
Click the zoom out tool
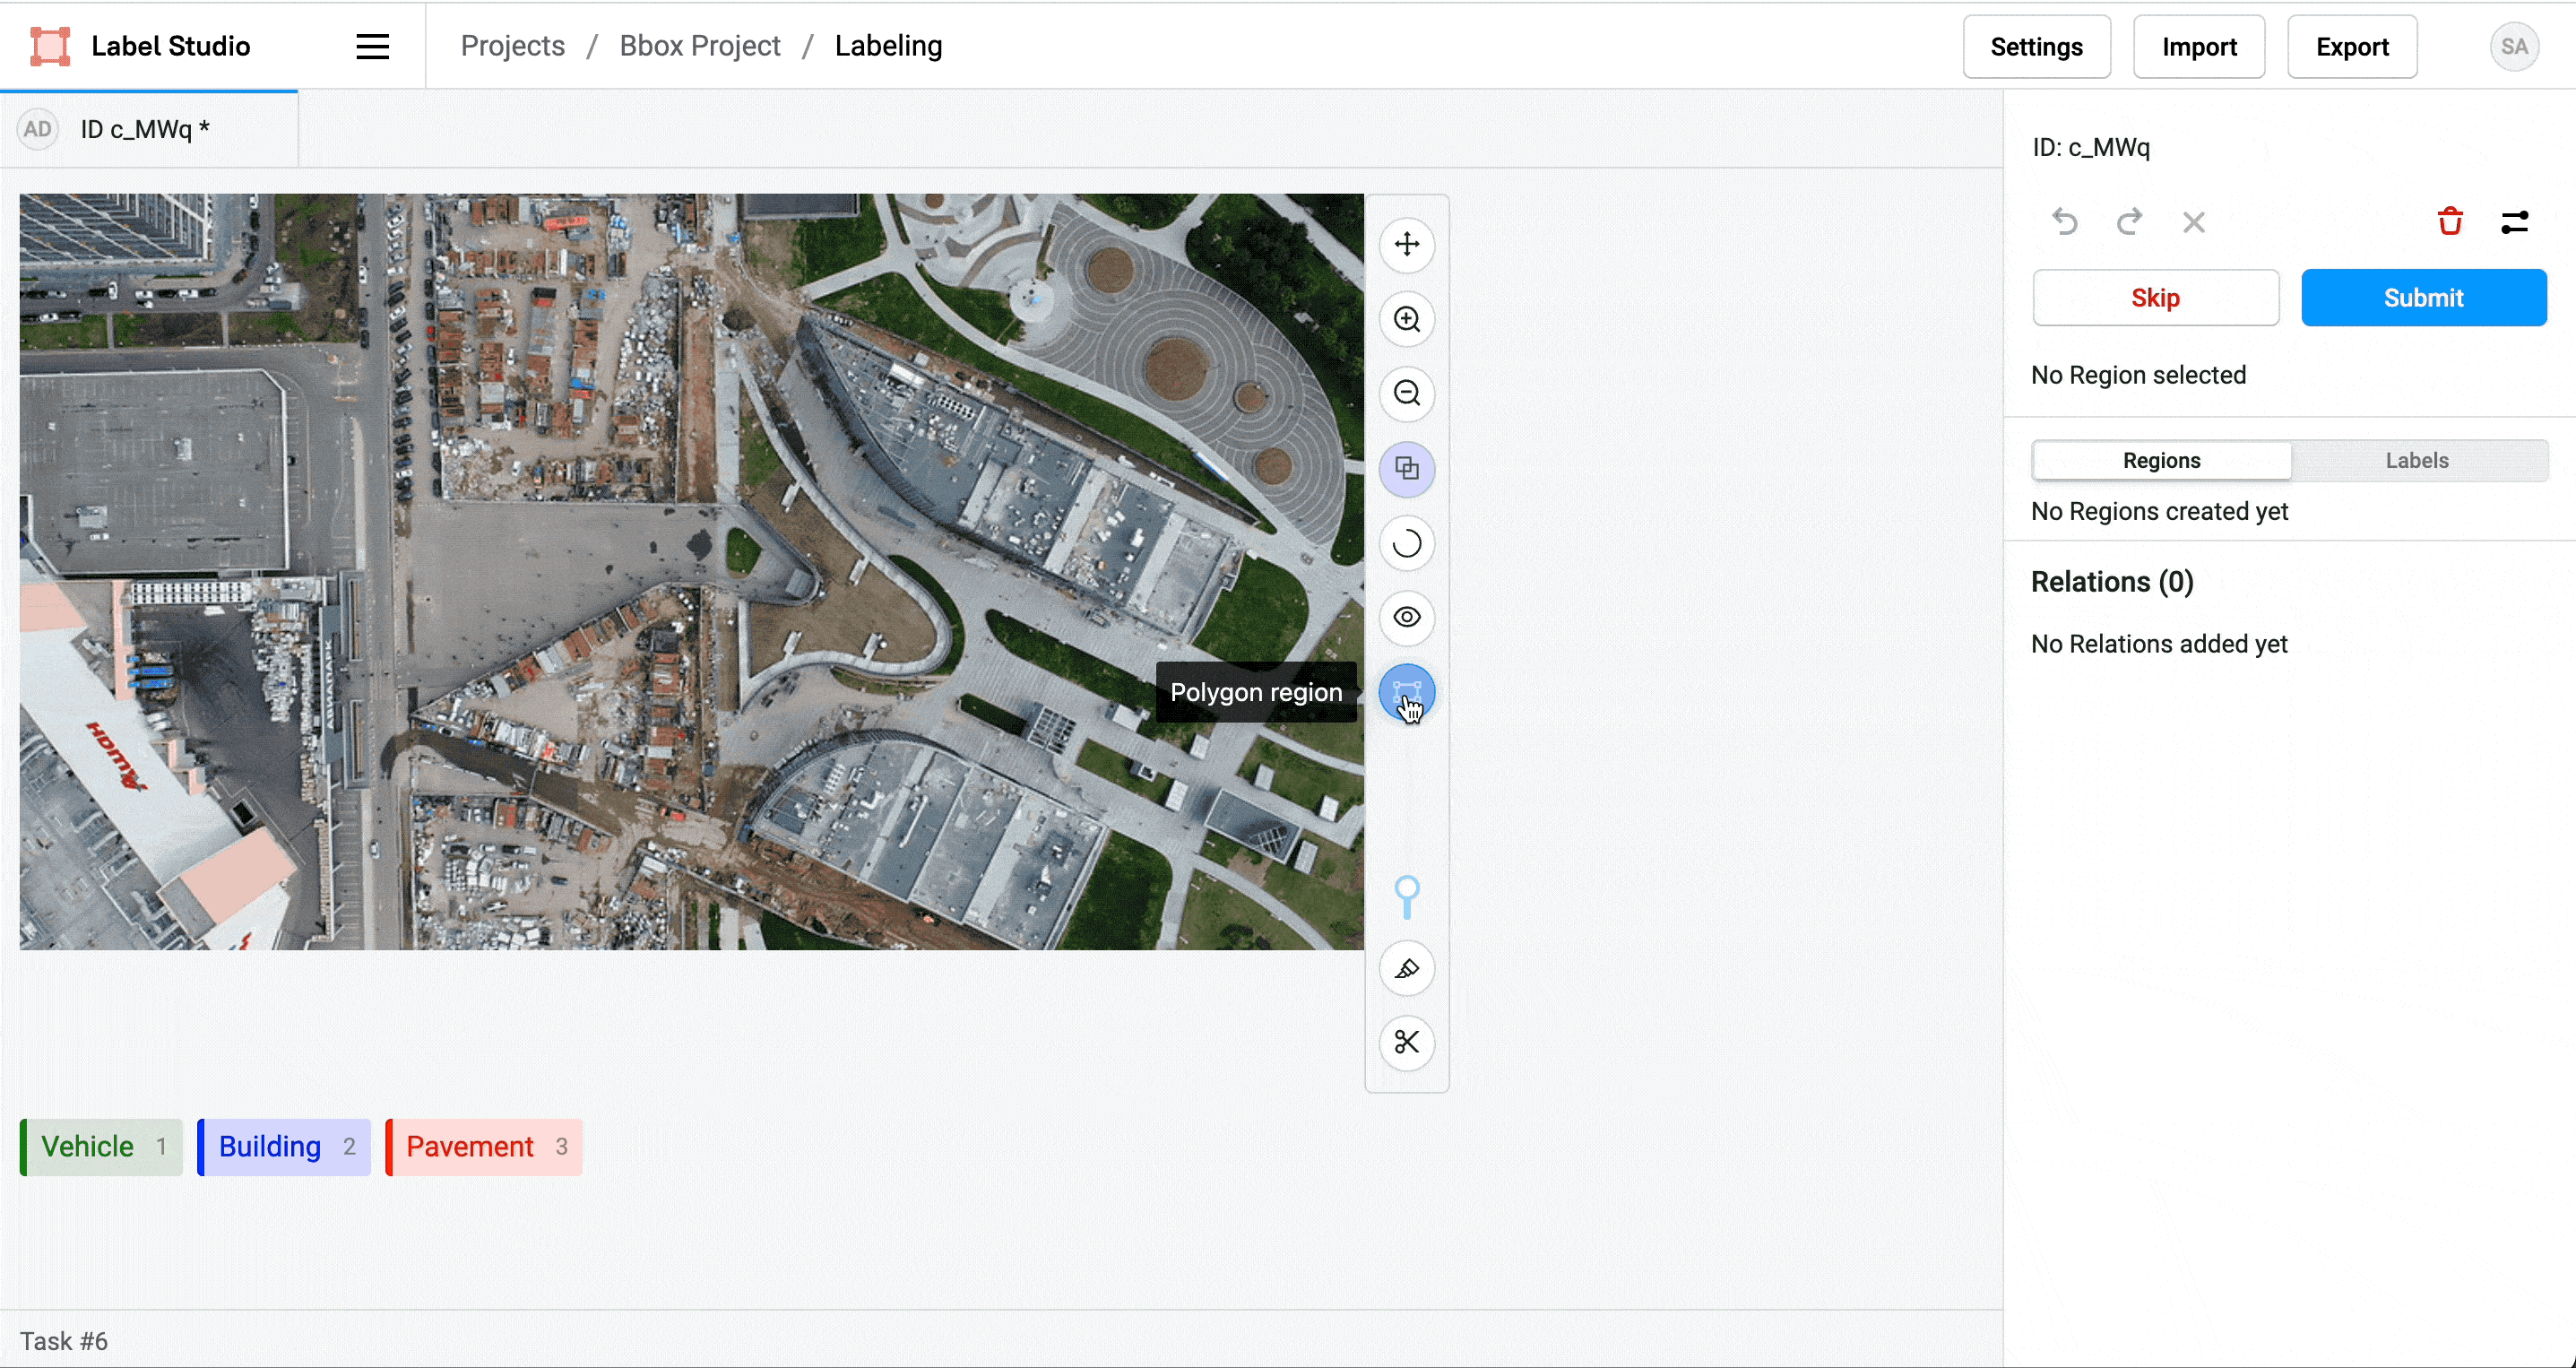click(x=1405, y=394)
